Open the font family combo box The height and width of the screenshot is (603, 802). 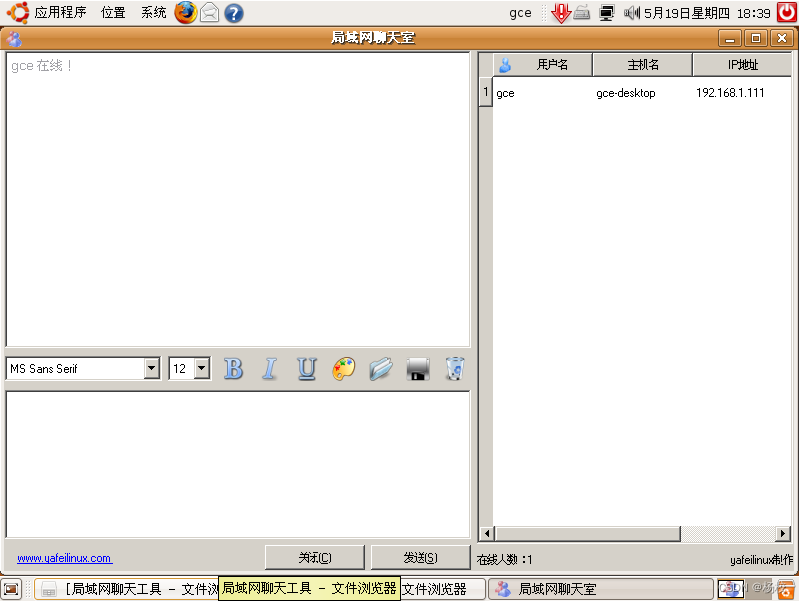[x=83, y=368]
